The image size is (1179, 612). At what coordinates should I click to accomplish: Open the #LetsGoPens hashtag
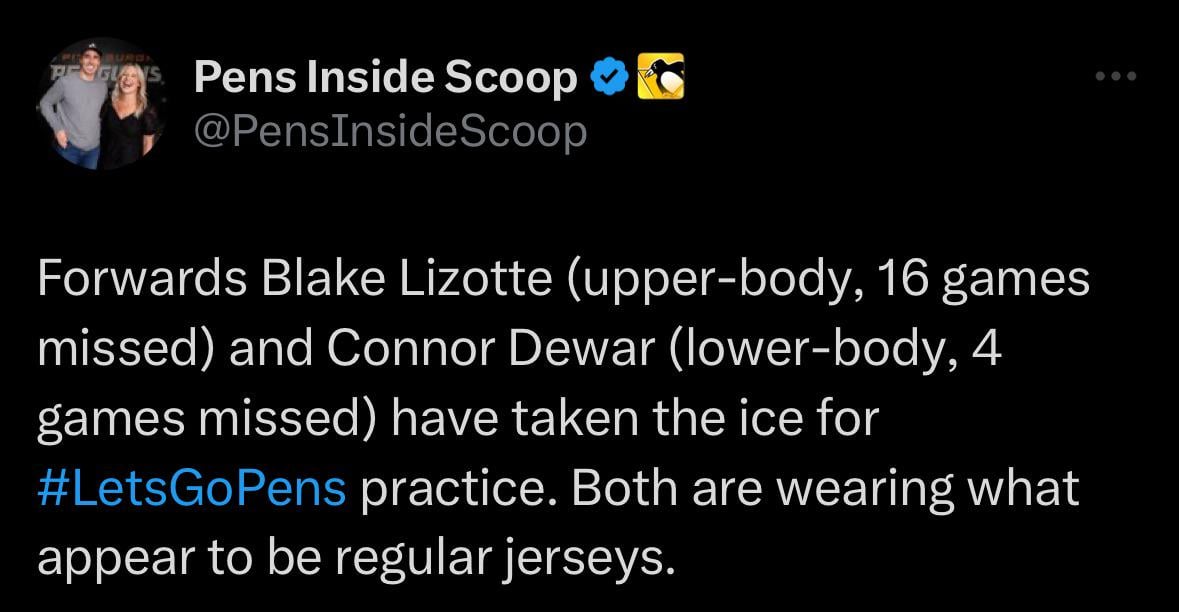192,488
